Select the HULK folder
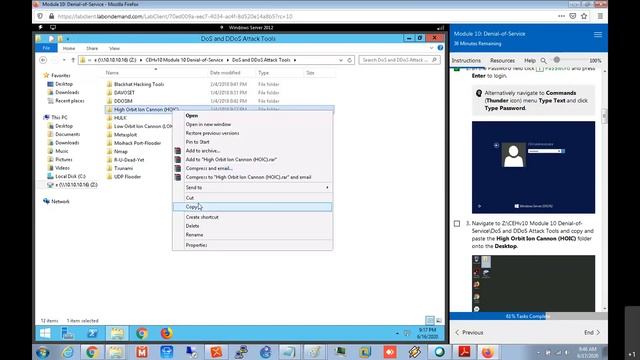 pos(120,118)
